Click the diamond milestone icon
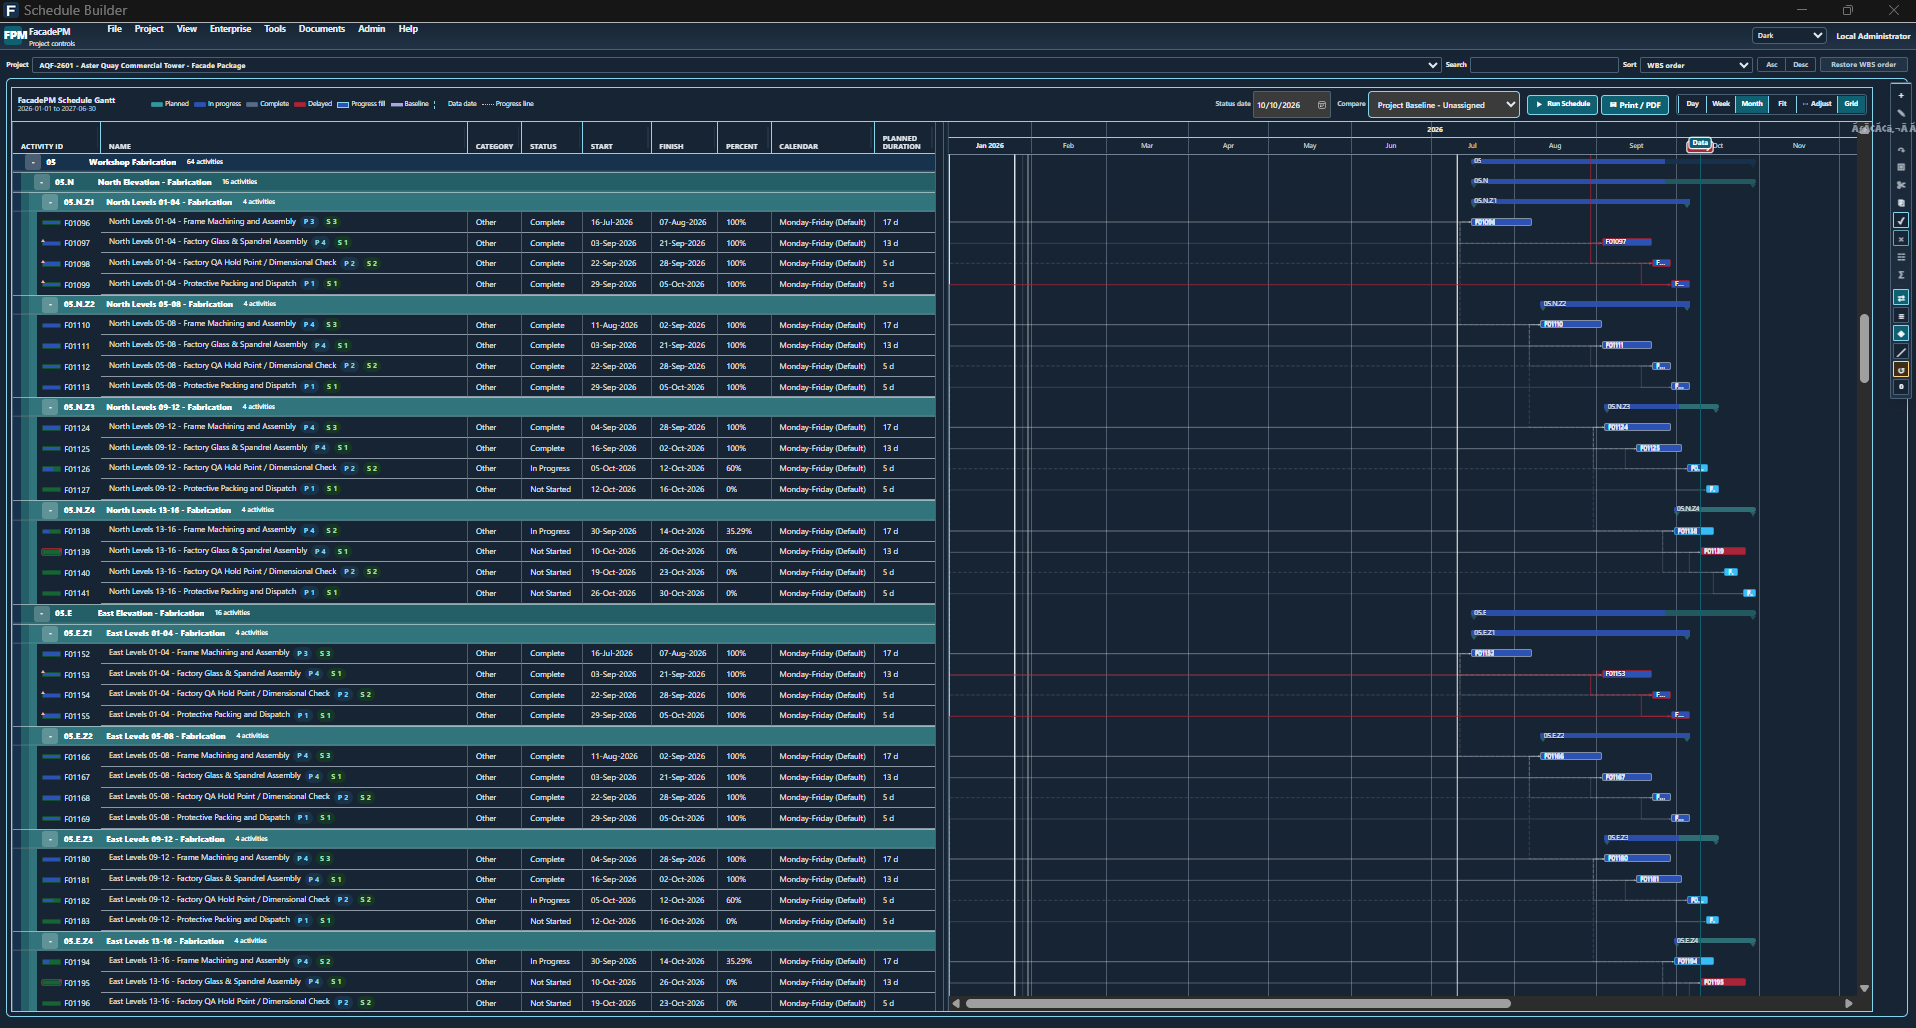The height and width of the screenshot is (1028, 1916). click(1901, 334)
